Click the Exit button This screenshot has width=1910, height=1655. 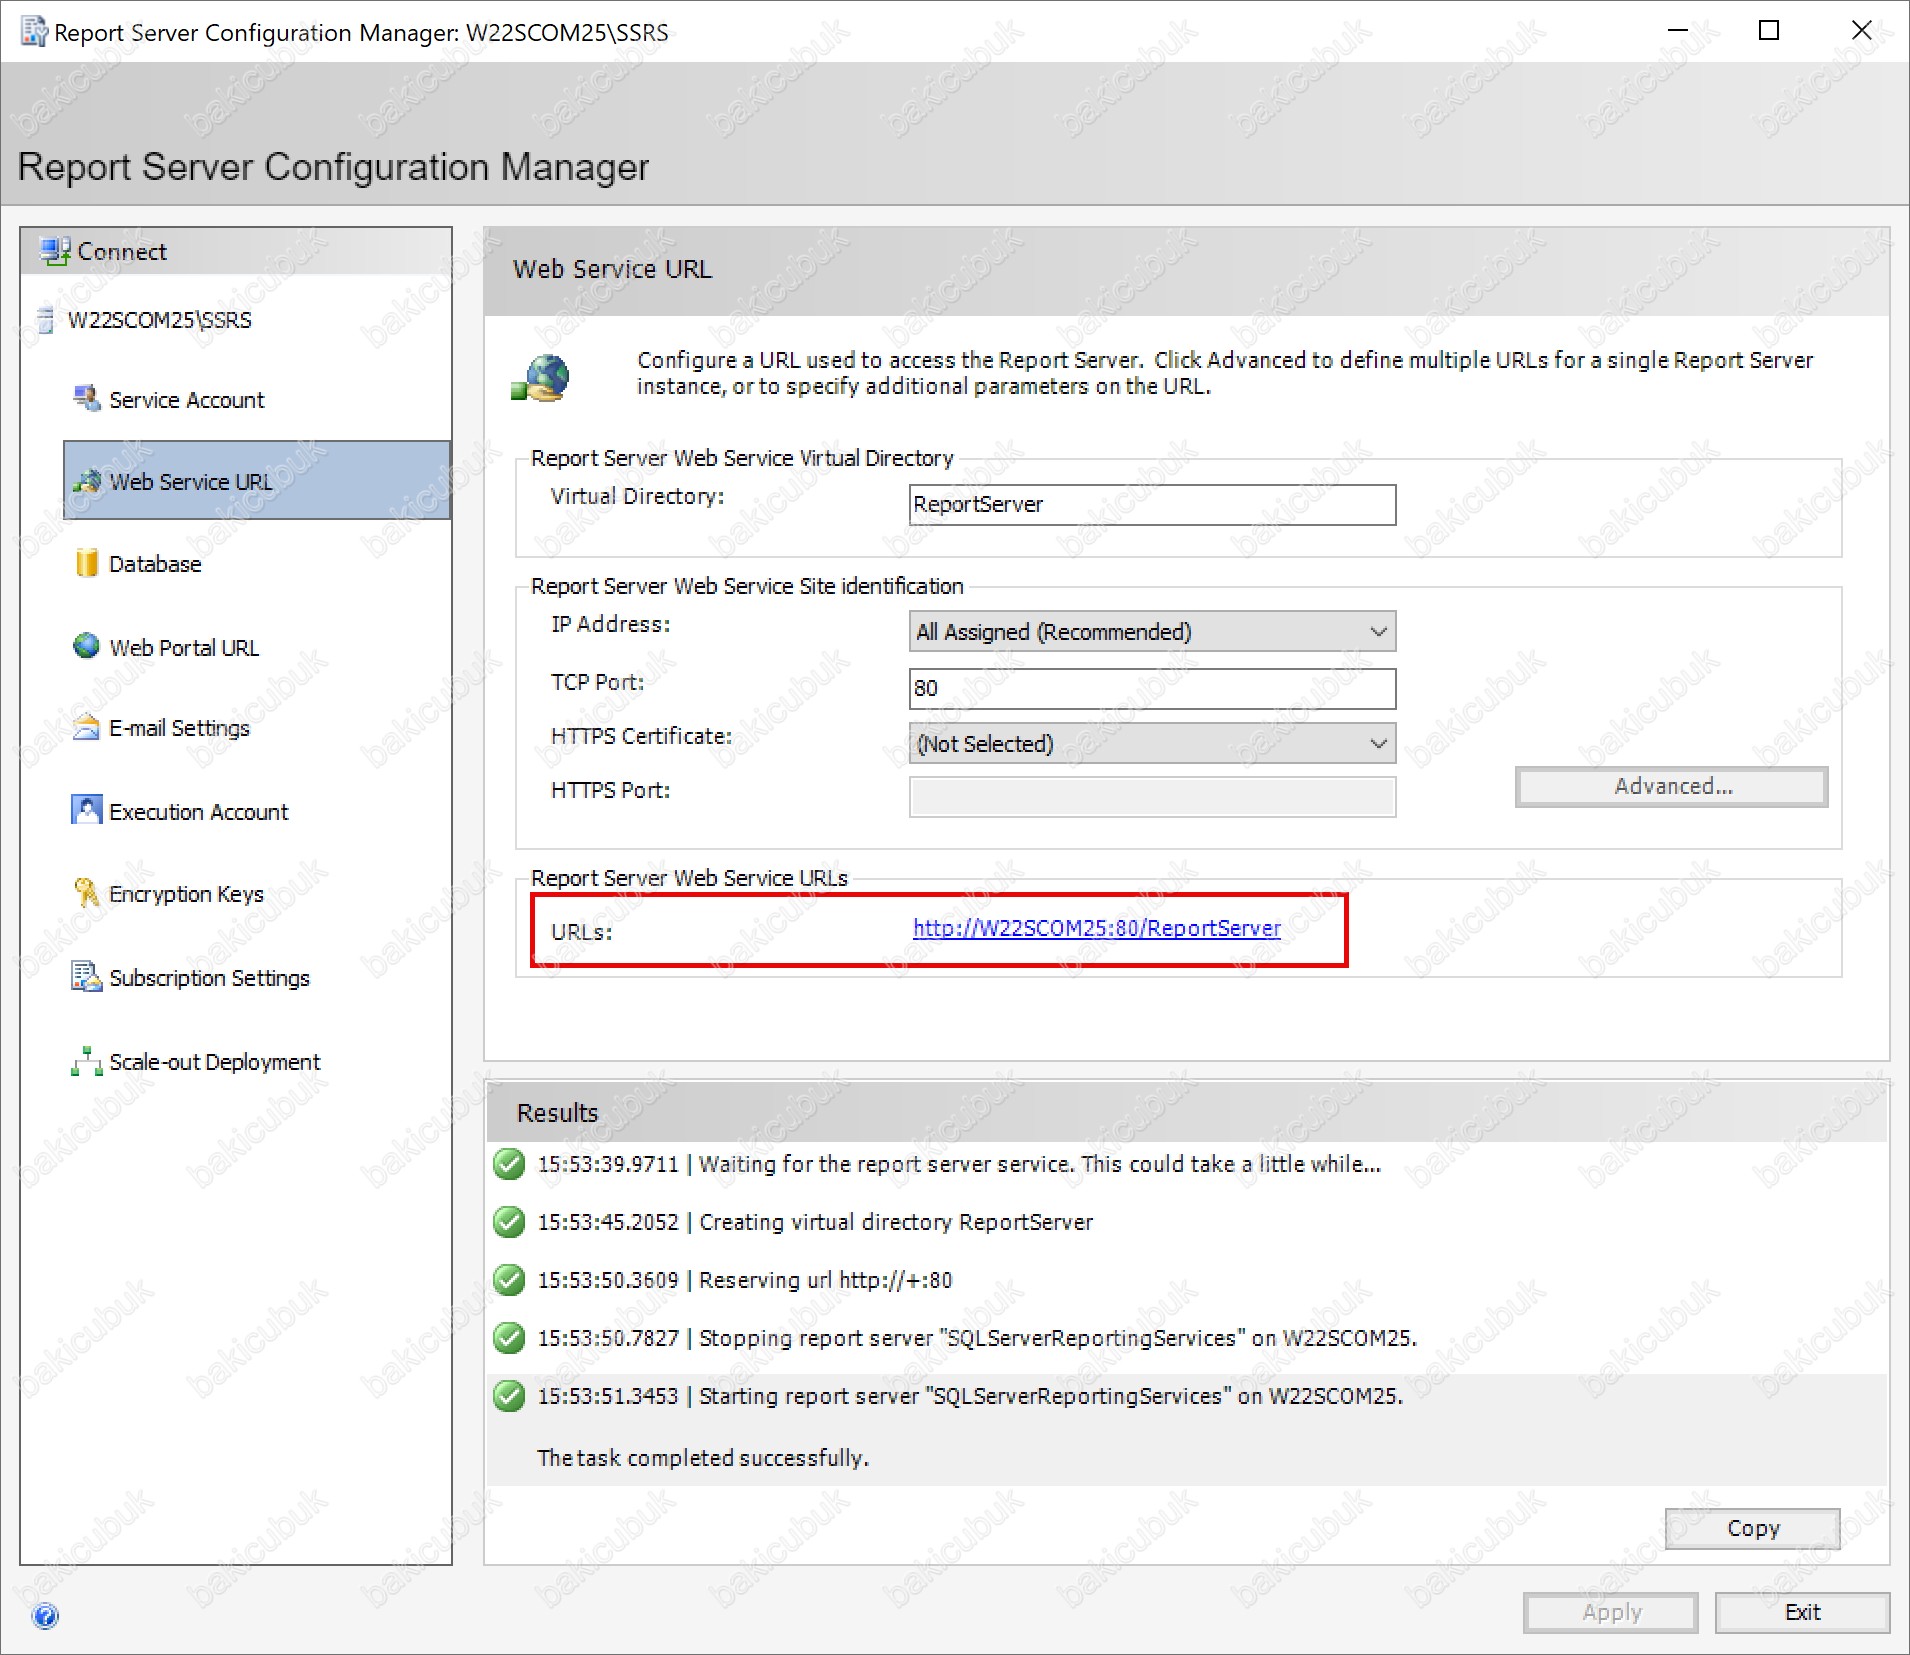point(1802,1612)
